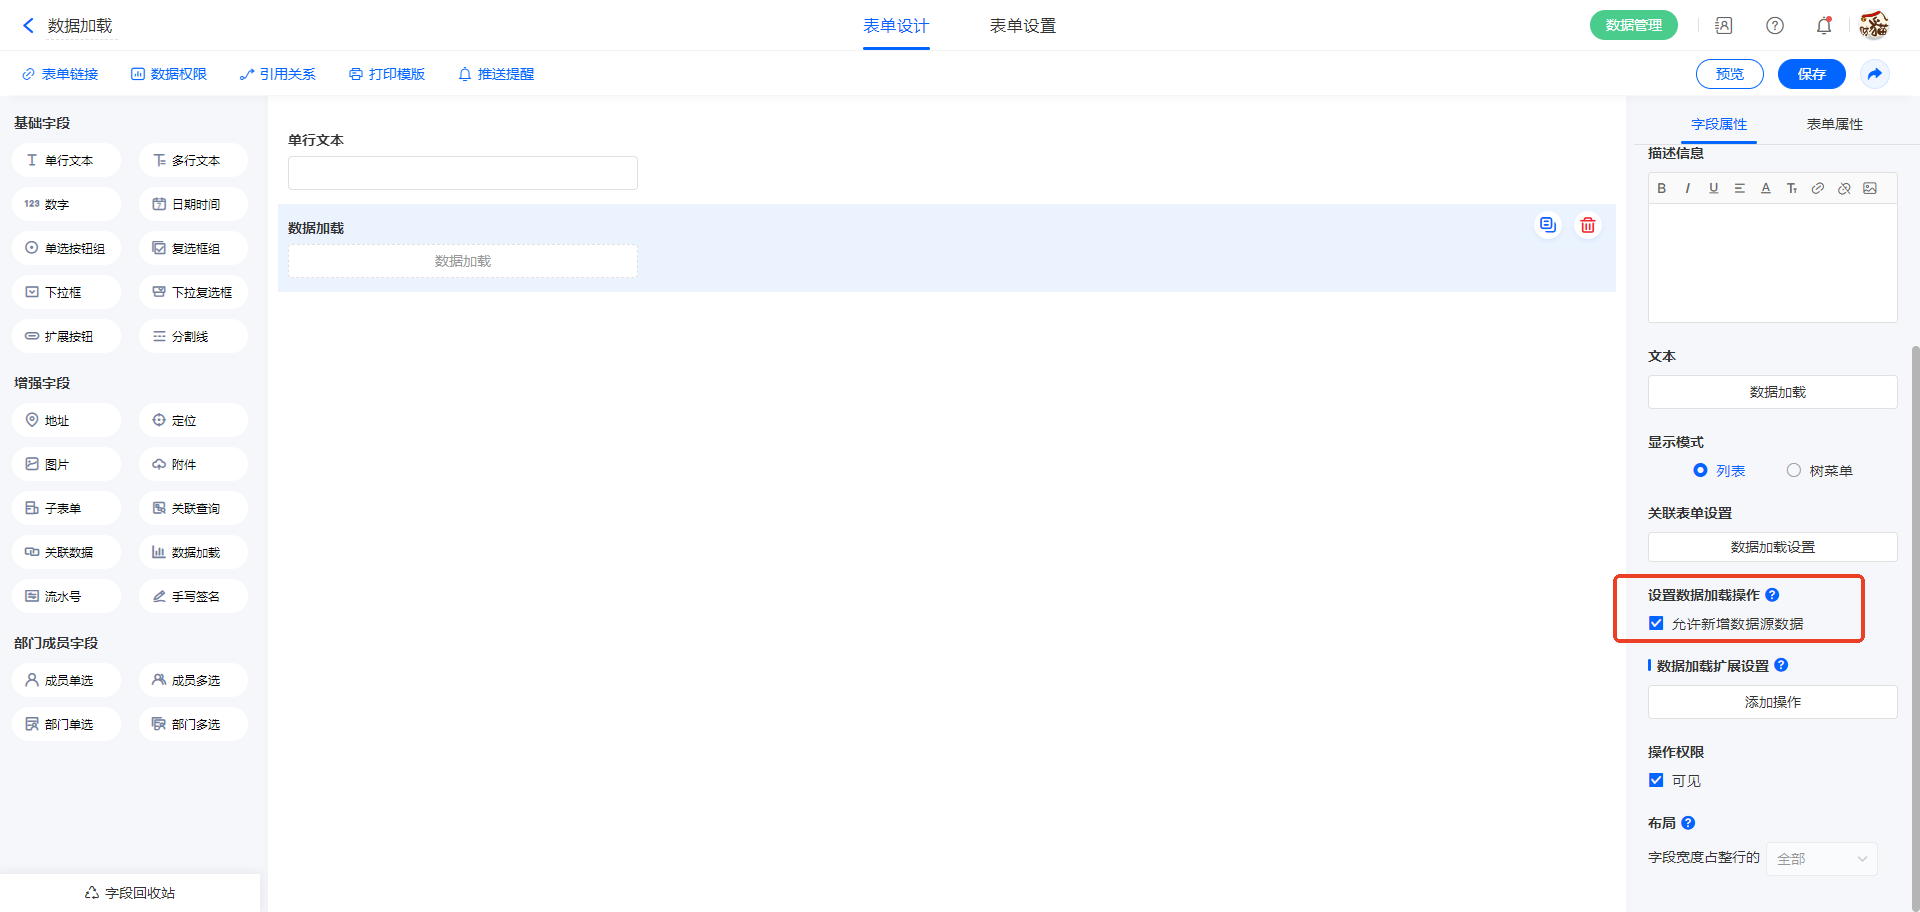Insert an image in the description editor
The width and height of the screenshot is (1920, 912).
[x=1870, y=189]
